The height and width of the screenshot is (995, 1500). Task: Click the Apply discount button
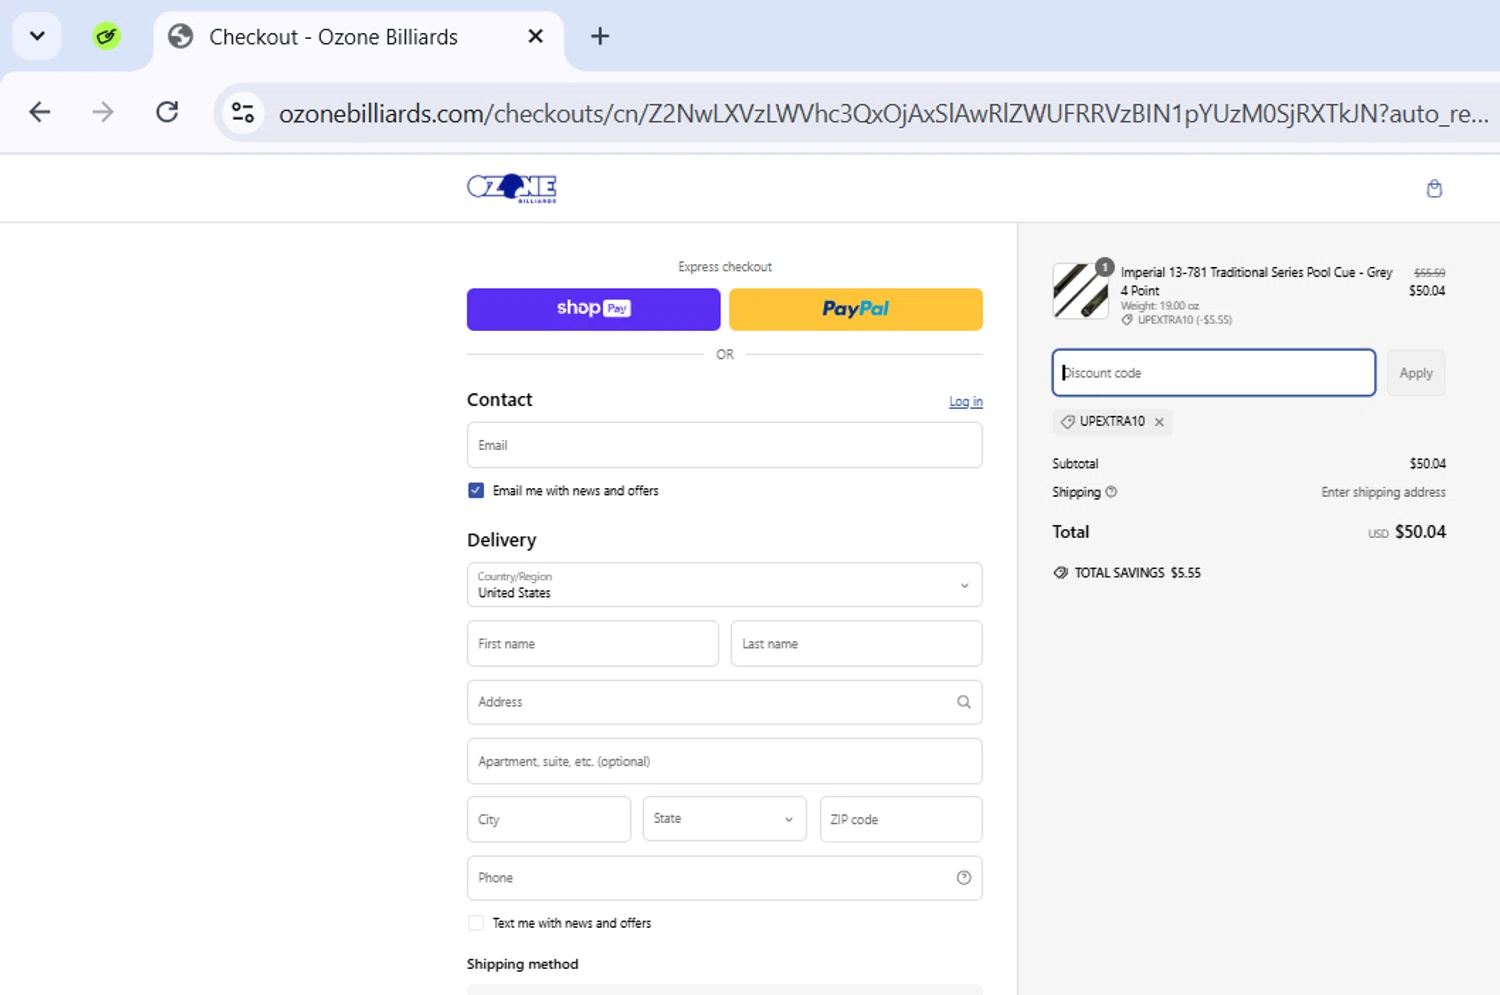[x=1416, y=373]
